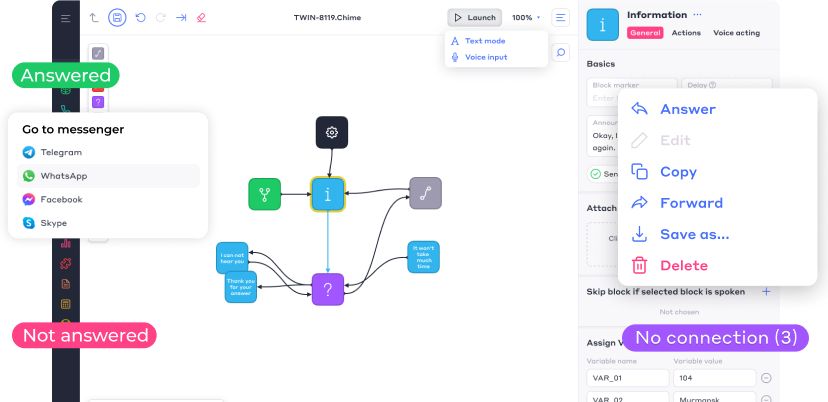Open the Information block more options
The width and height of the screenshot is (828, 402).
(x=698, y=15)
